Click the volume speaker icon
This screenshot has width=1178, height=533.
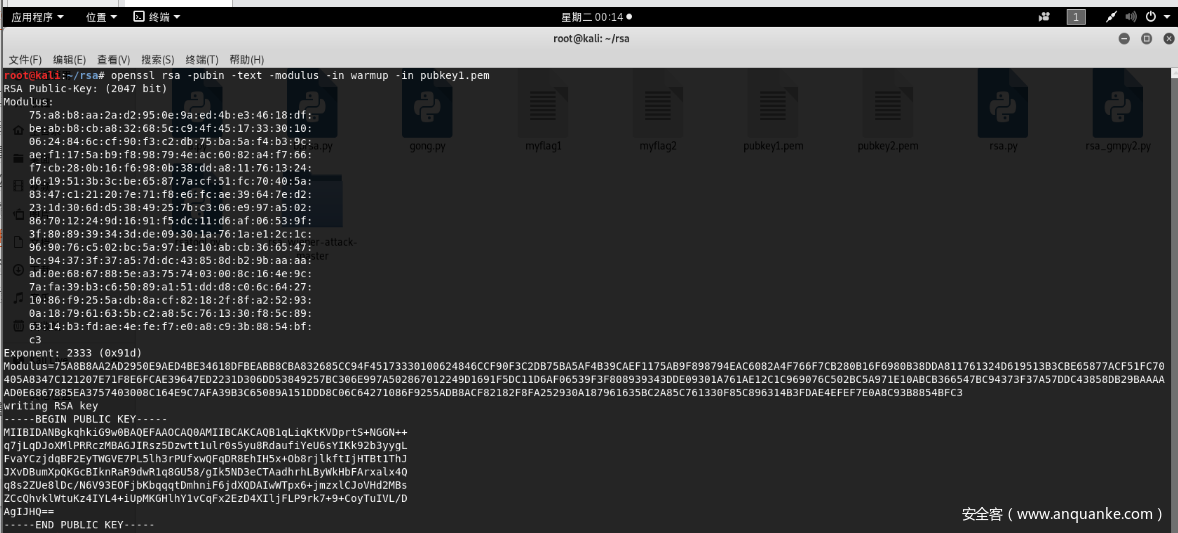click(x=1131, y=17)
